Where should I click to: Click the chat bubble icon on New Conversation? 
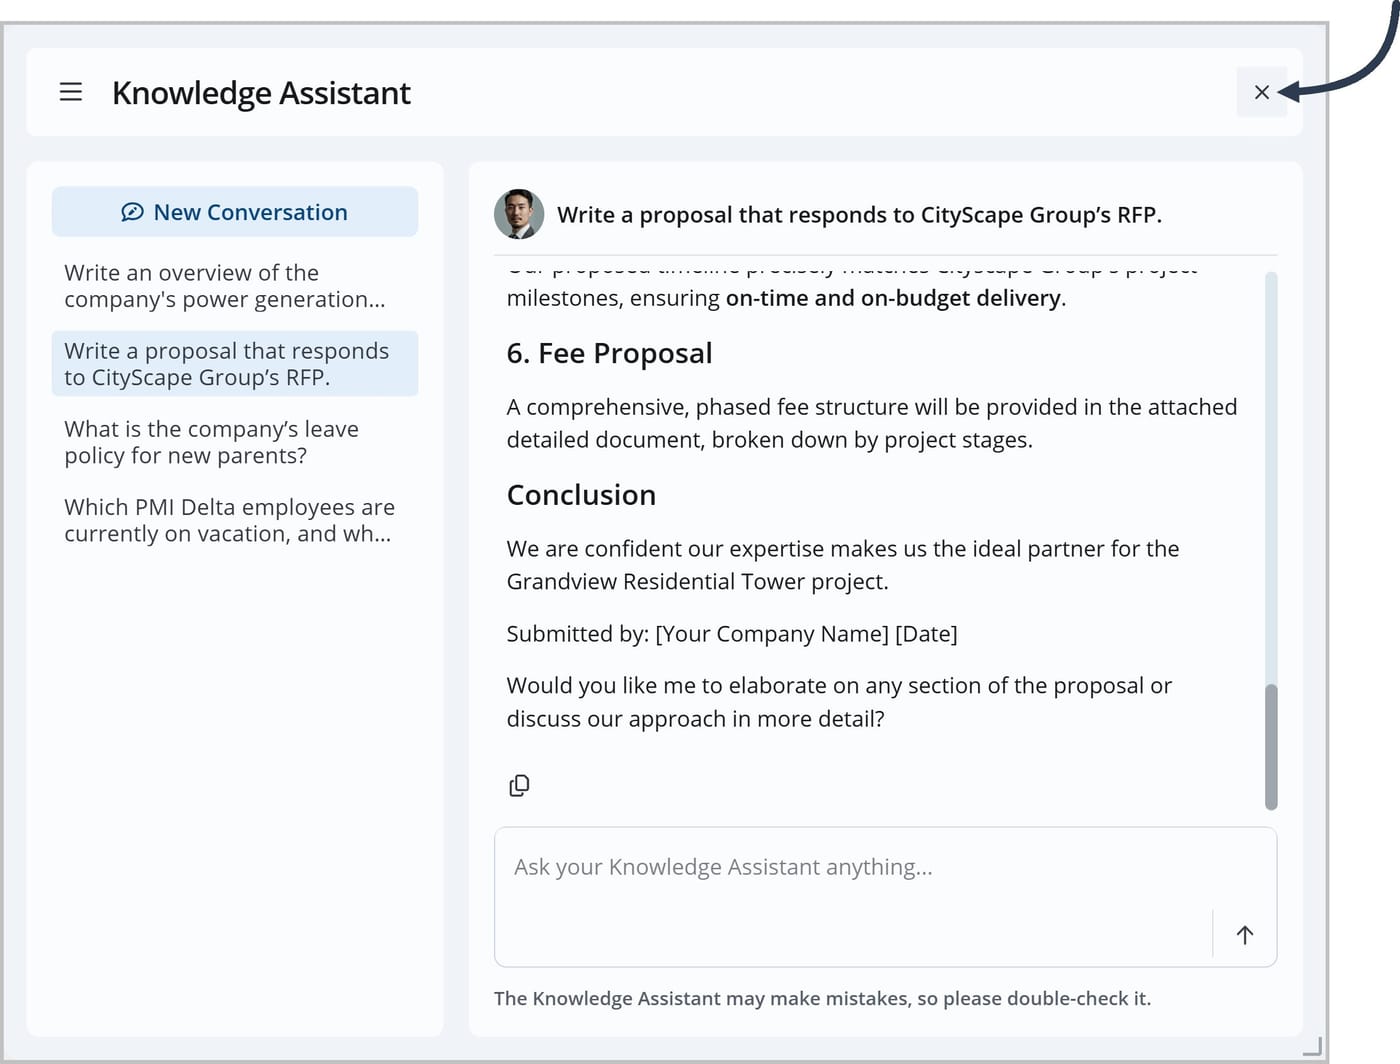132,212
